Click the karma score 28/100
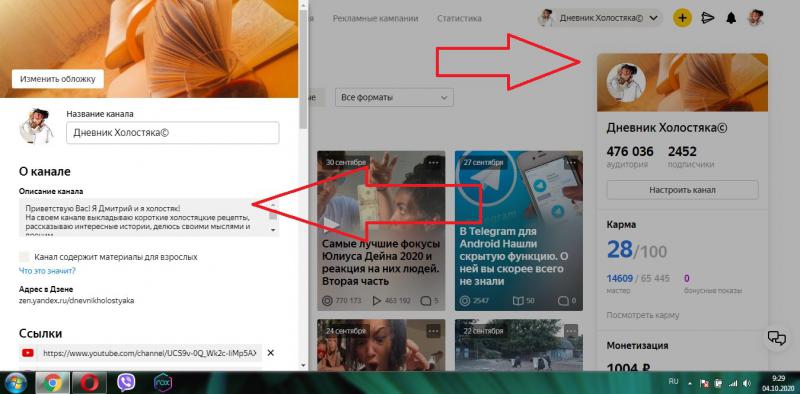 [x=637, y=250]
